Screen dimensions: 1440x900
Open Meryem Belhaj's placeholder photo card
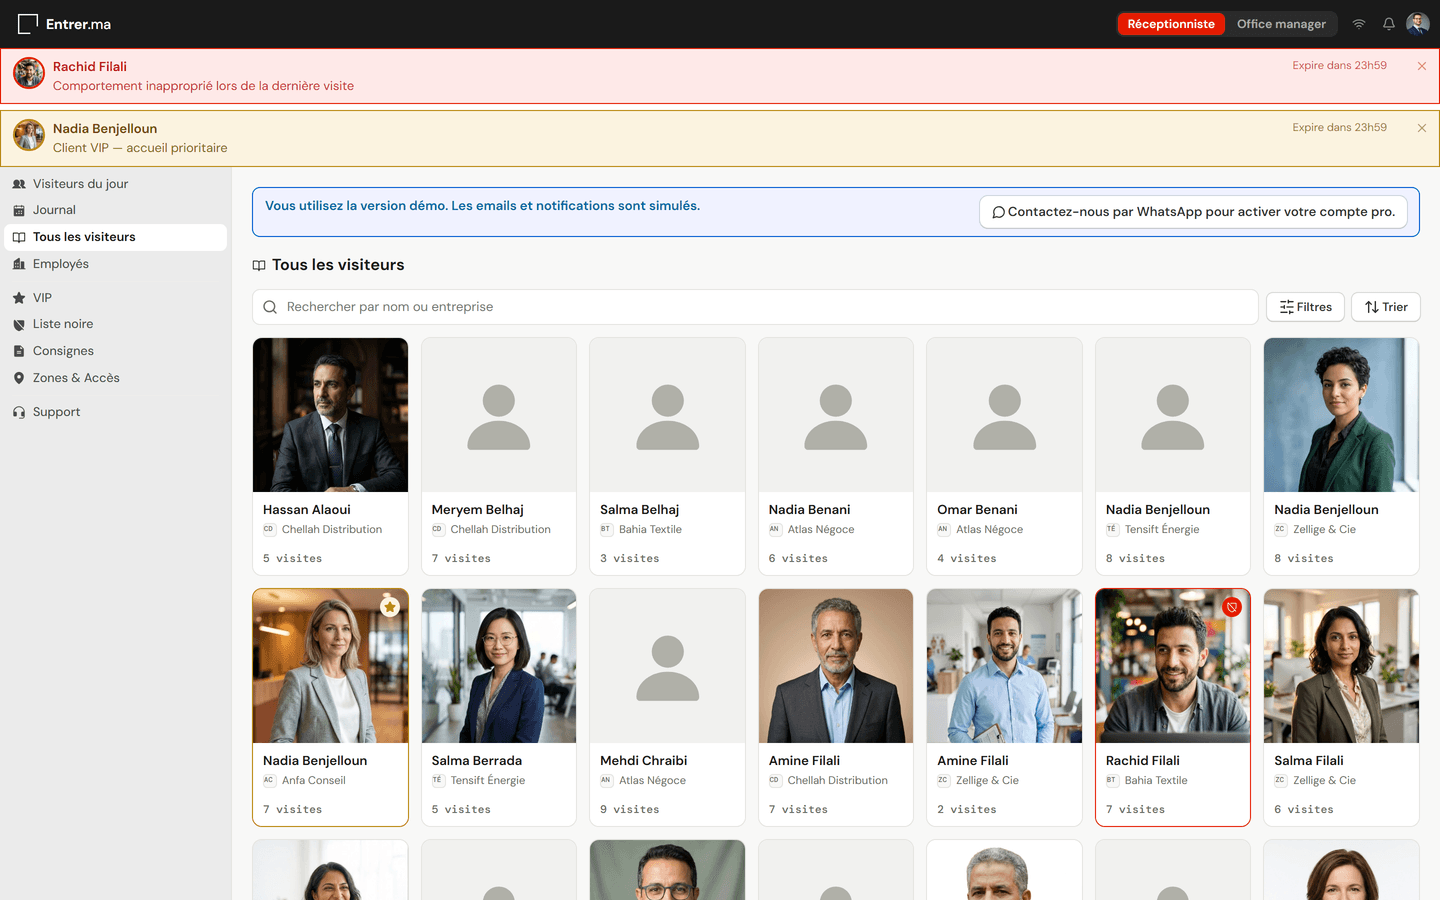pos(499,415)
